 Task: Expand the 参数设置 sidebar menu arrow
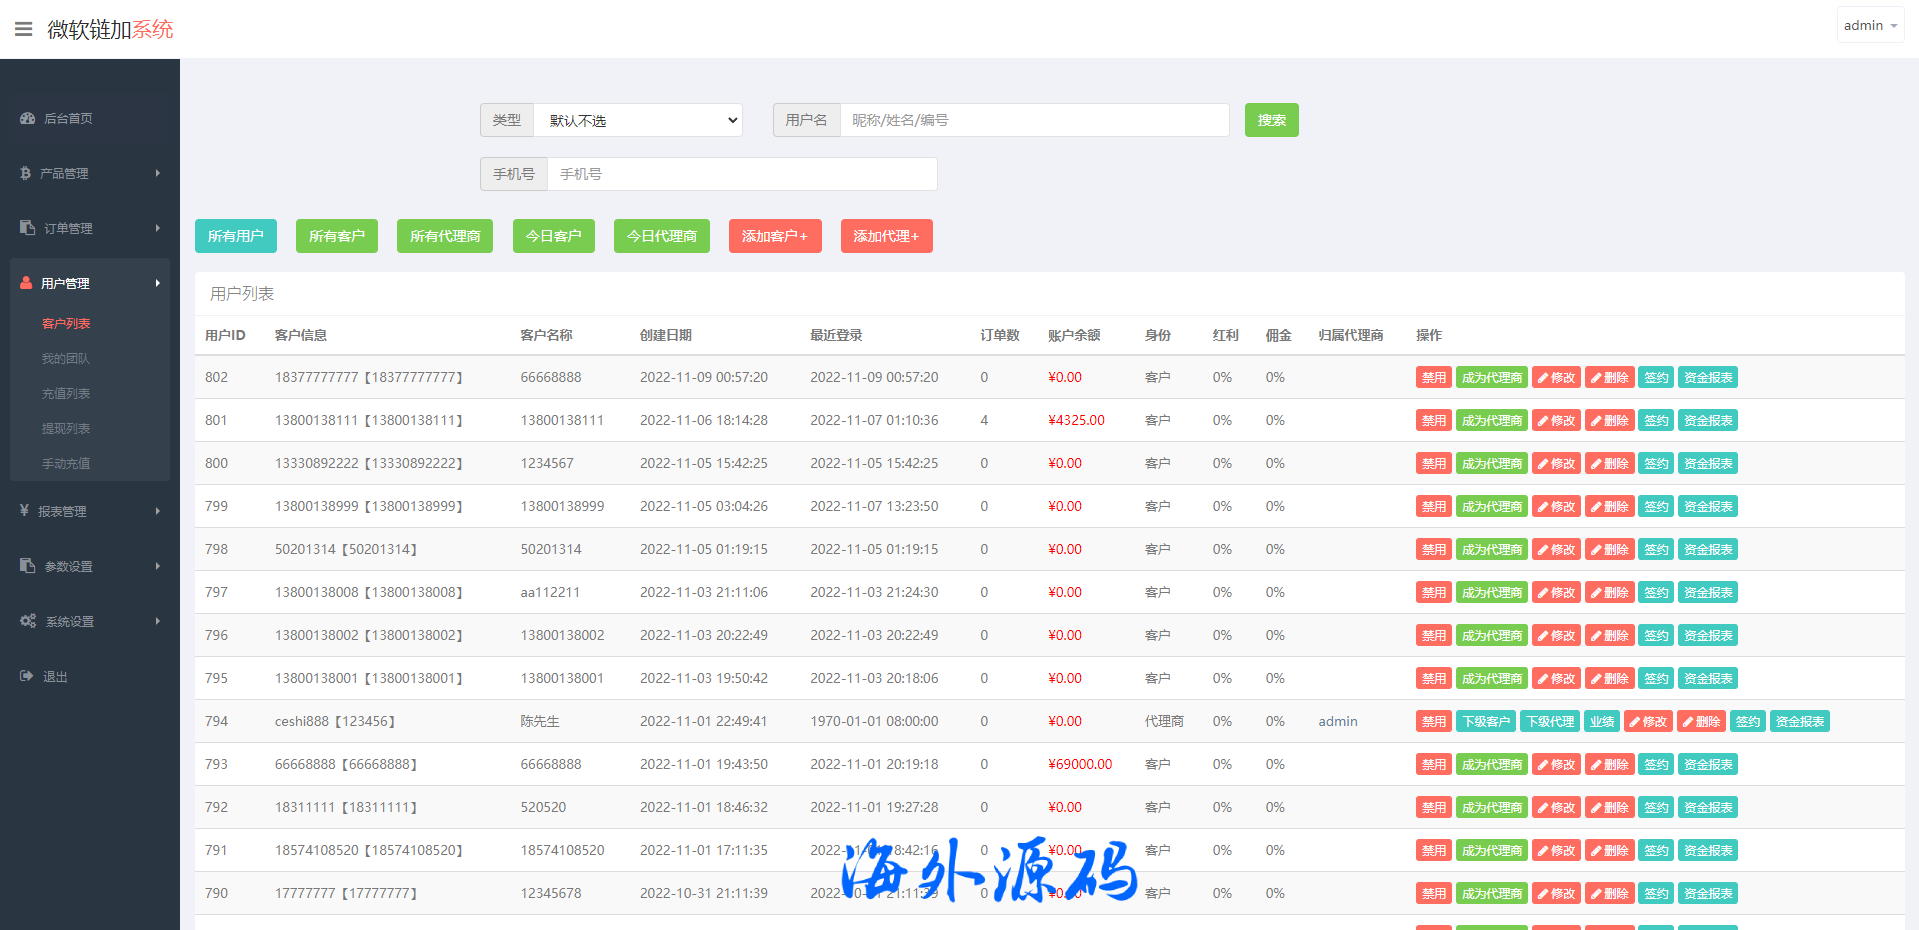[x=157, y=566]
